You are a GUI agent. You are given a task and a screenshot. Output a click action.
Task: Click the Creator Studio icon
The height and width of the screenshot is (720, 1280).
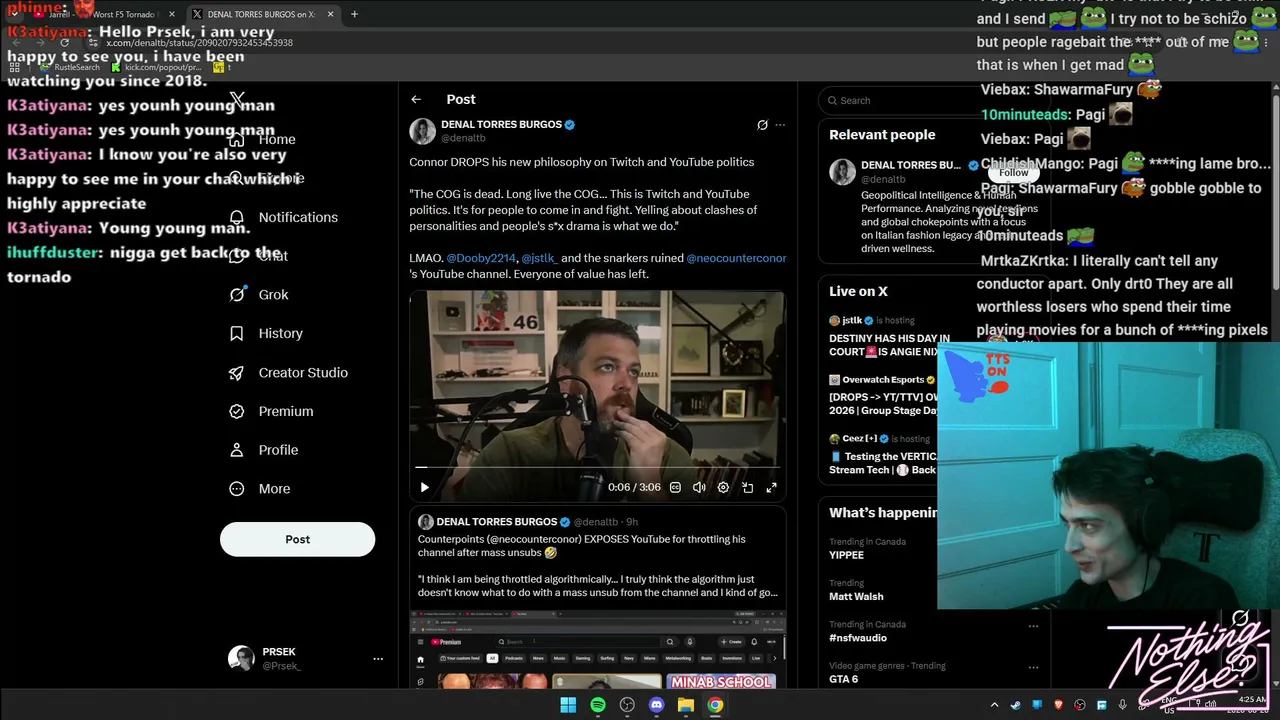[x=237, y=372]
